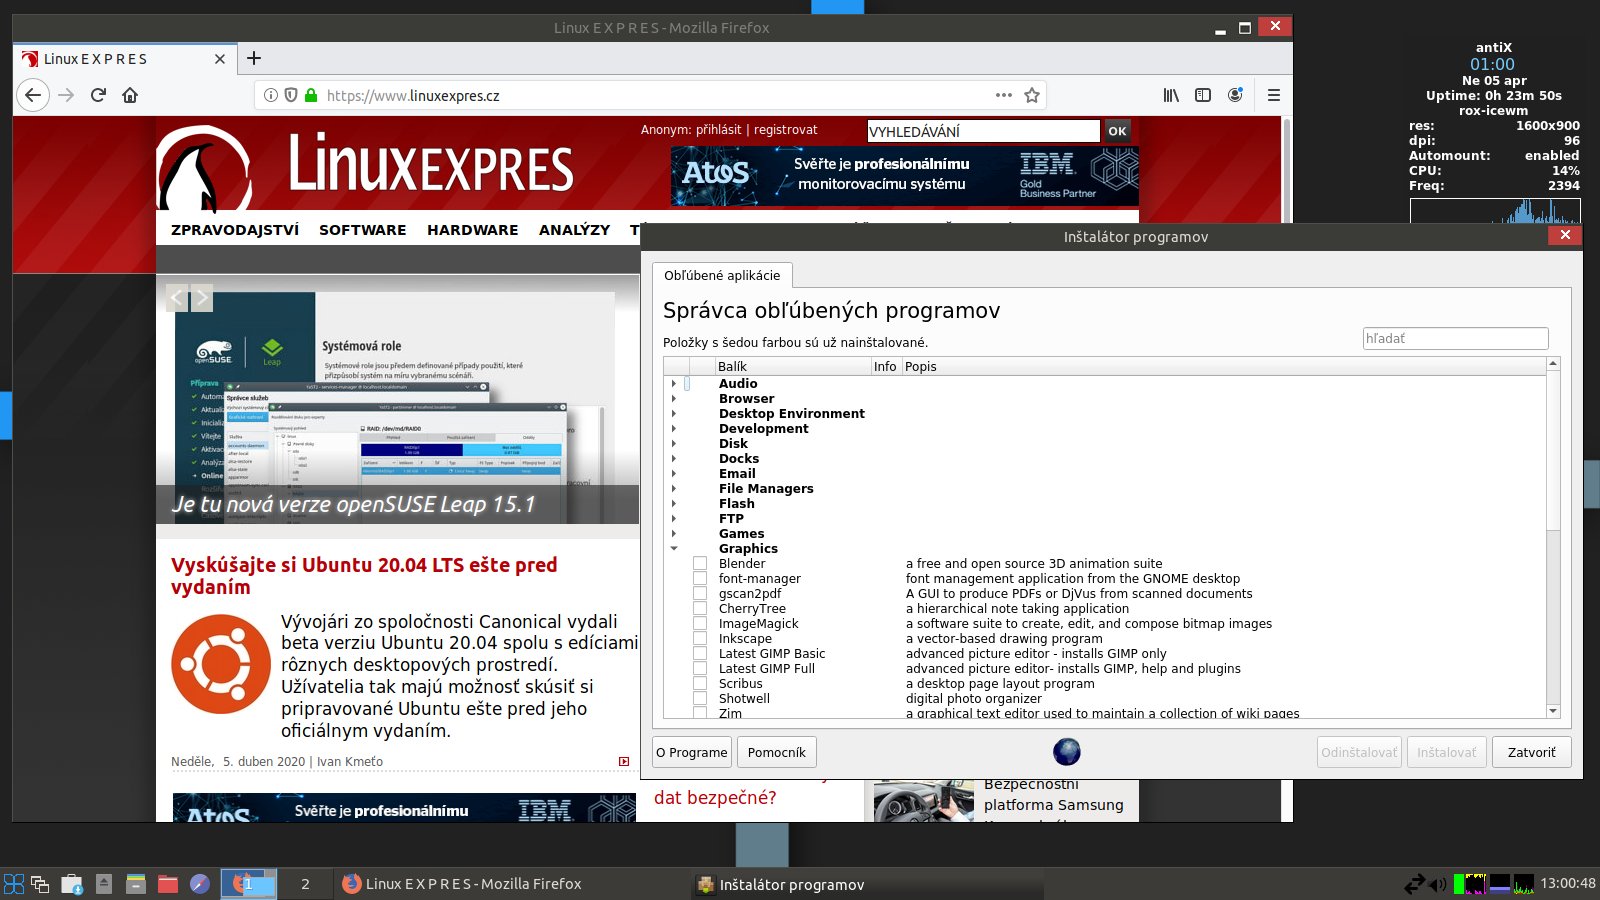Check the Blender package checkbox

[700, 564]
